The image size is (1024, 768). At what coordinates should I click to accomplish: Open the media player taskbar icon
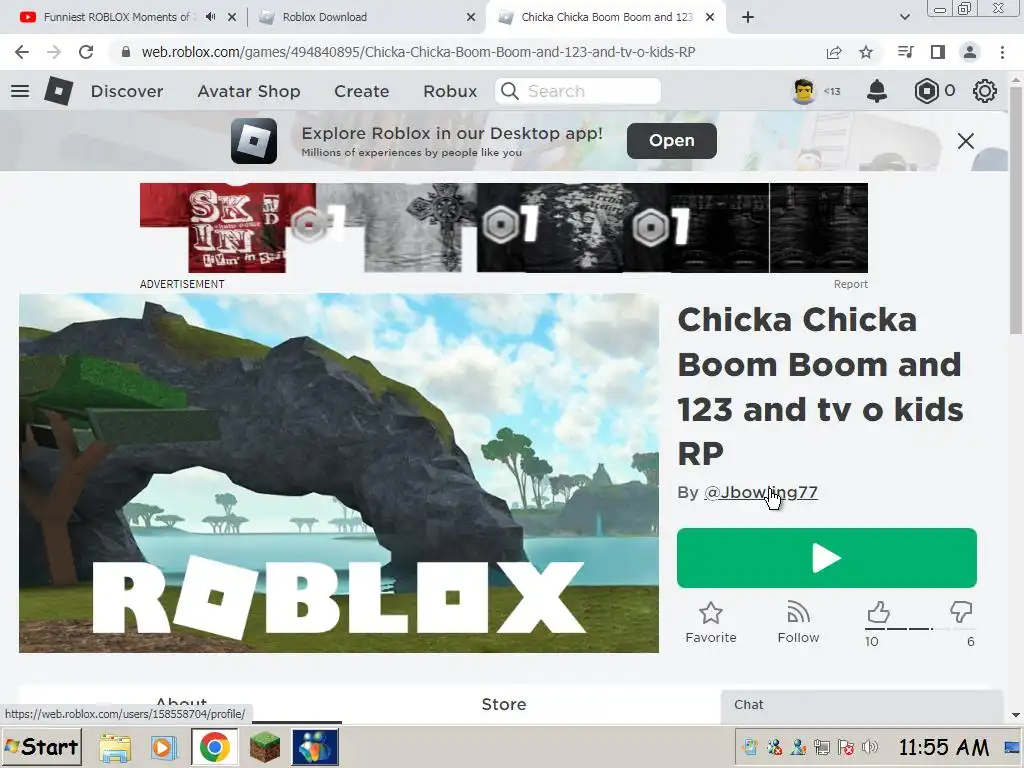tap(164, 748)
